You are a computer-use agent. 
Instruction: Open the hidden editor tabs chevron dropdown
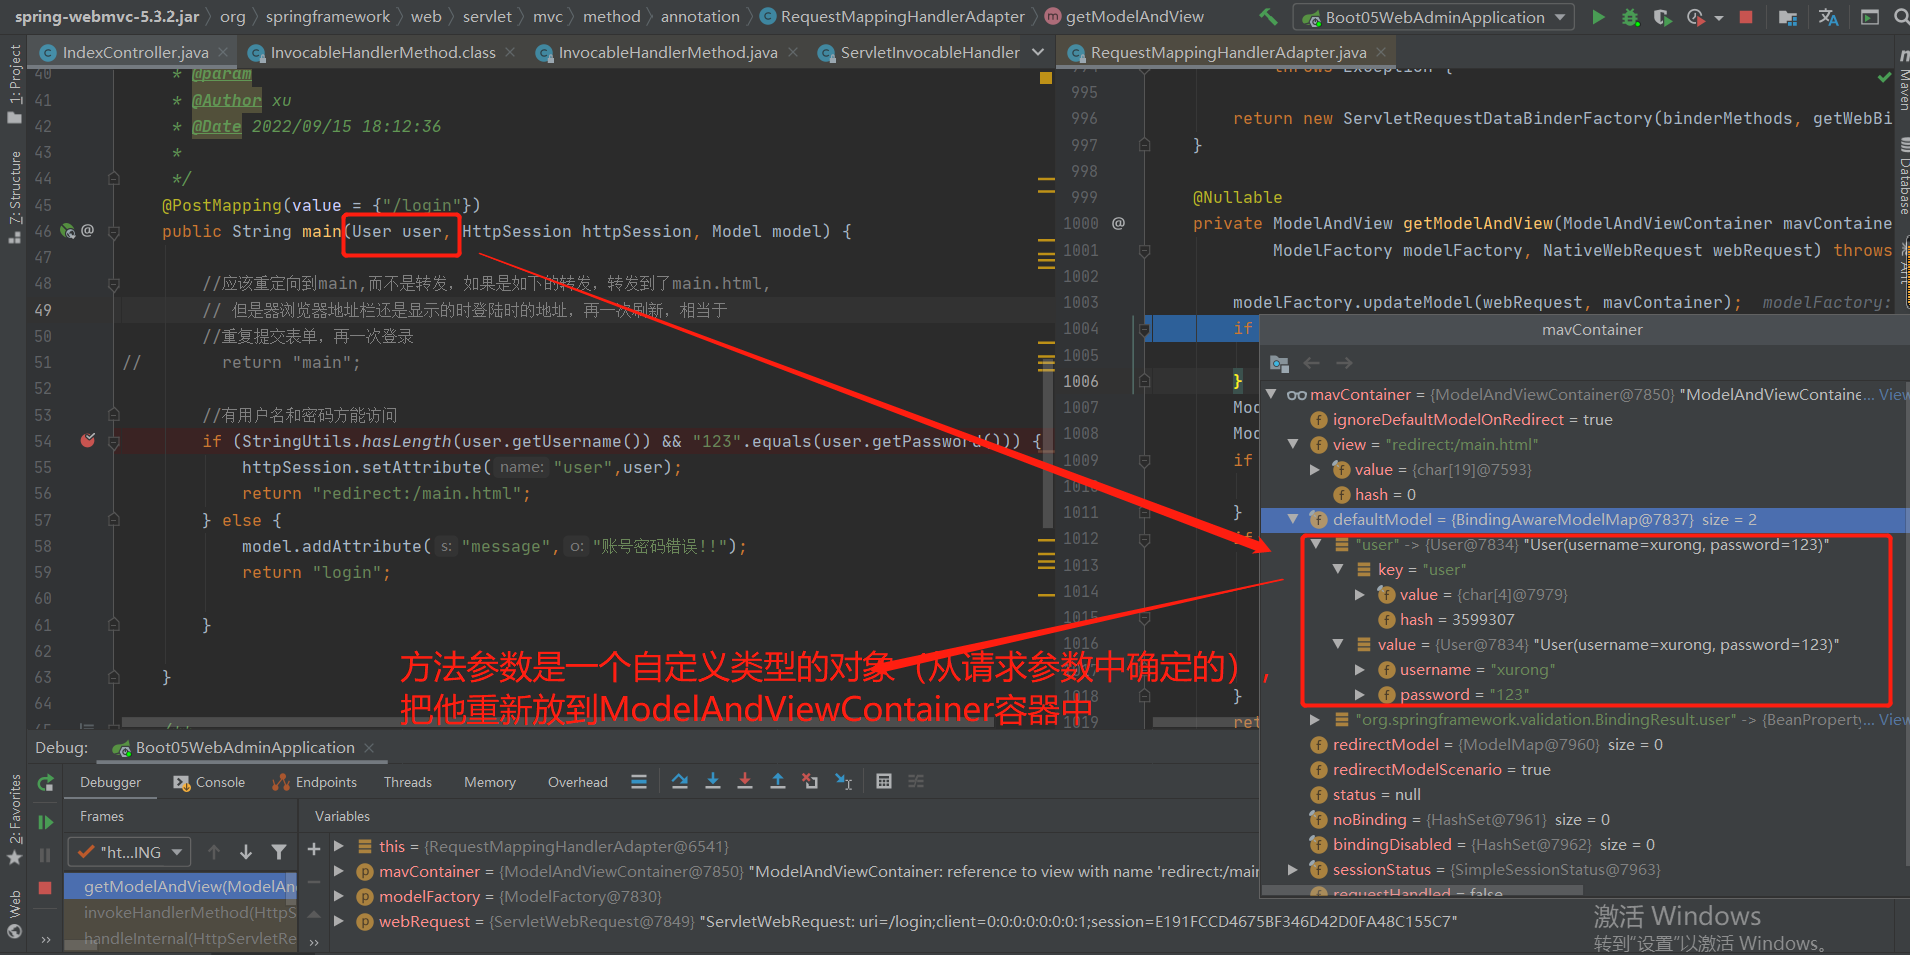1038,52
